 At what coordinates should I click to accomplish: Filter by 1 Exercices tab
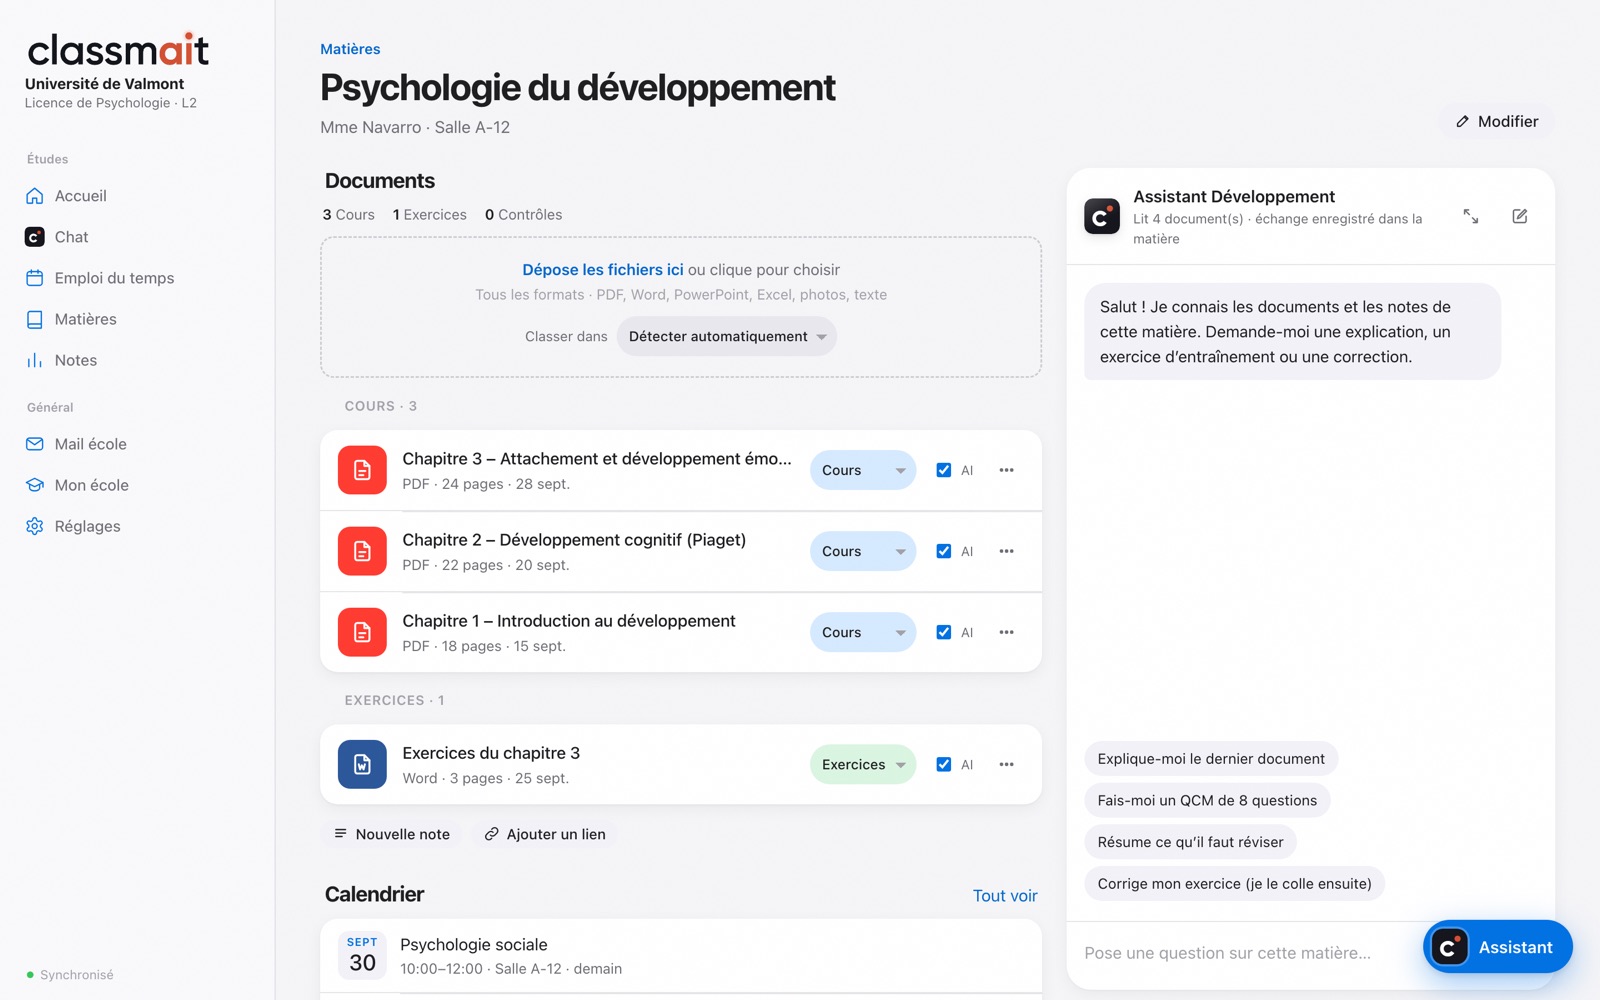[429, 215]
